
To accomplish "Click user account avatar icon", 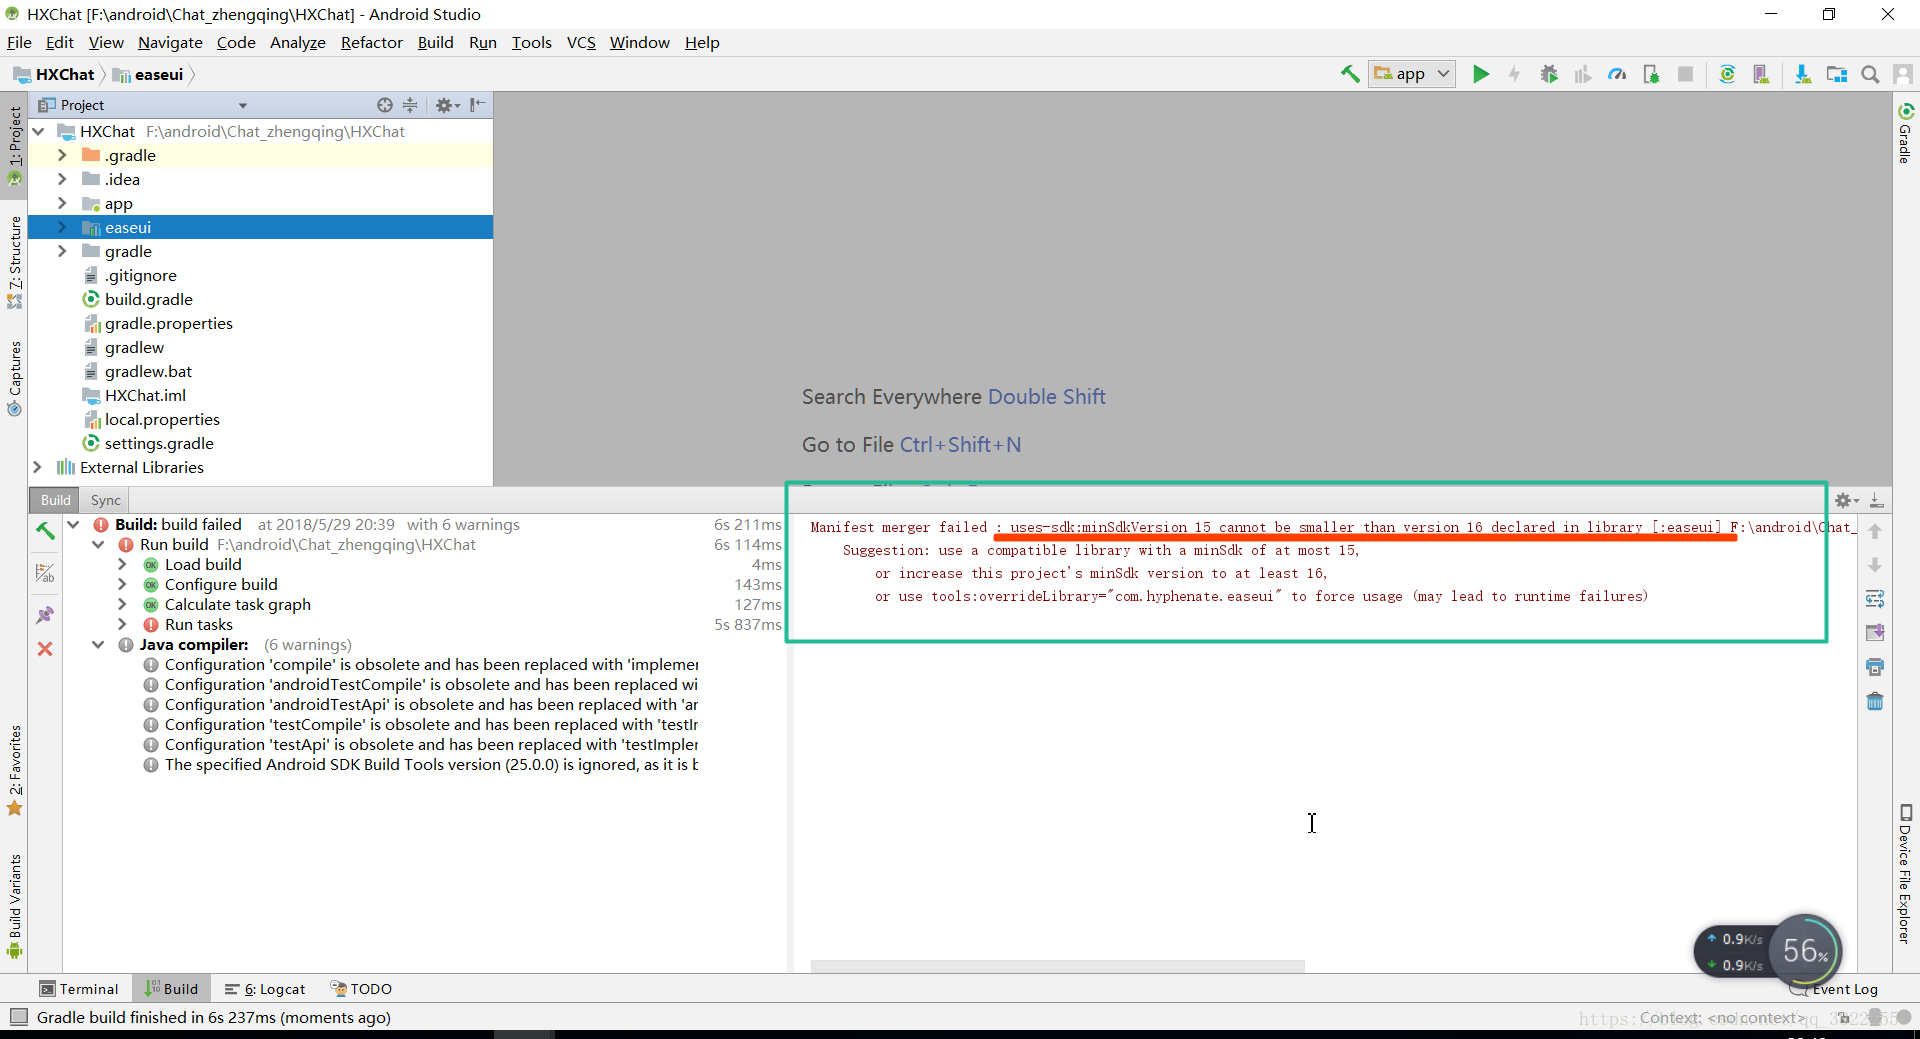I will (1903, 74).
